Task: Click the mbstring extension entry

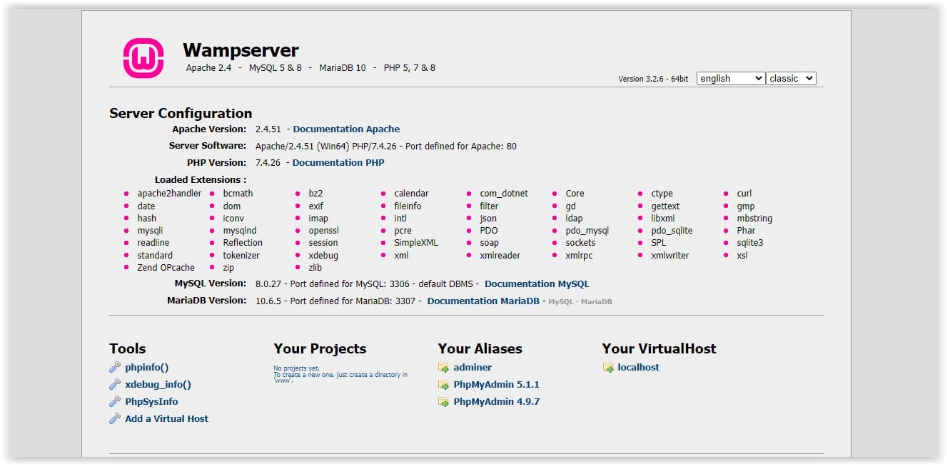Action: 754,219
